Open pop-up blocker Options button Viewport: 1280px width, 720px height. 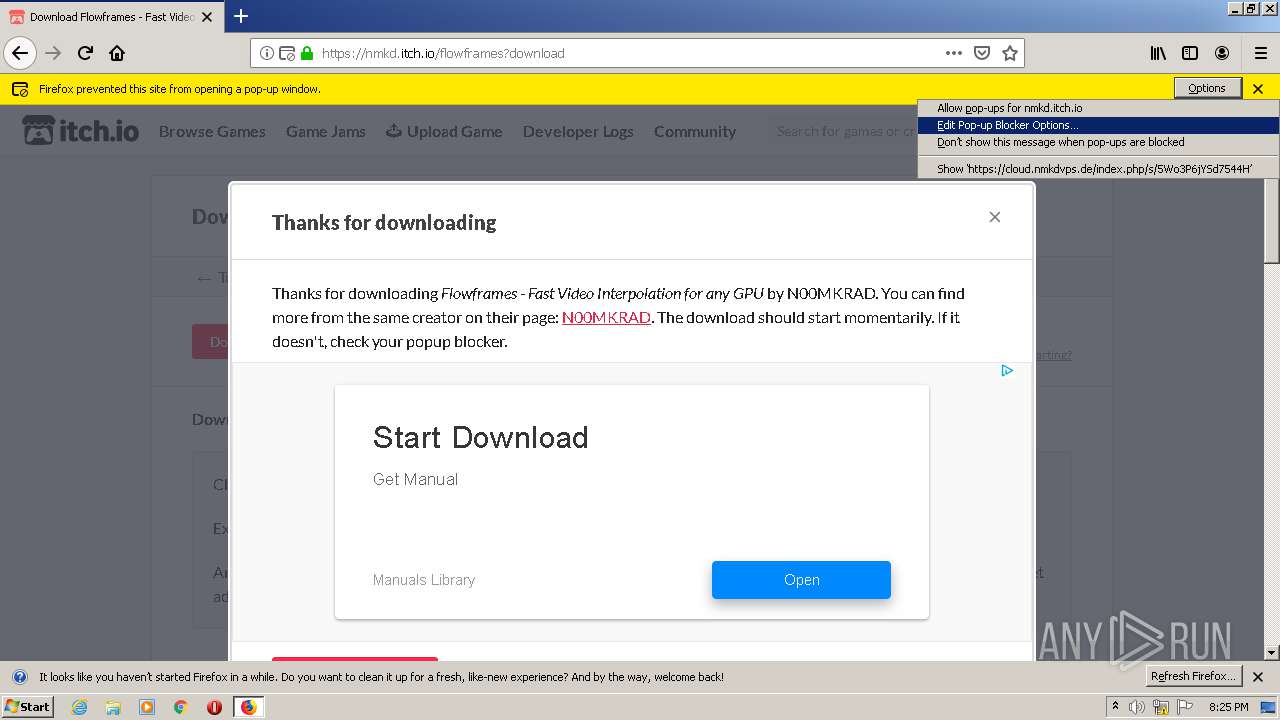(x=1207, y=88)
